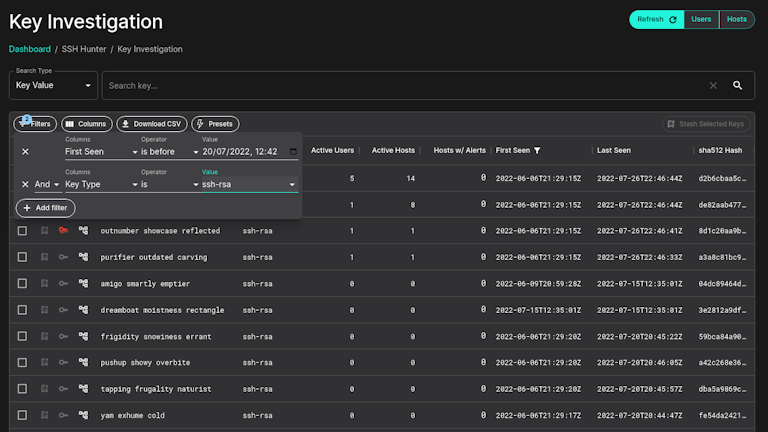Sort by Hosts w/ Alerts column header
This screenshot has width=768, height=432.
tap(459, 150)
